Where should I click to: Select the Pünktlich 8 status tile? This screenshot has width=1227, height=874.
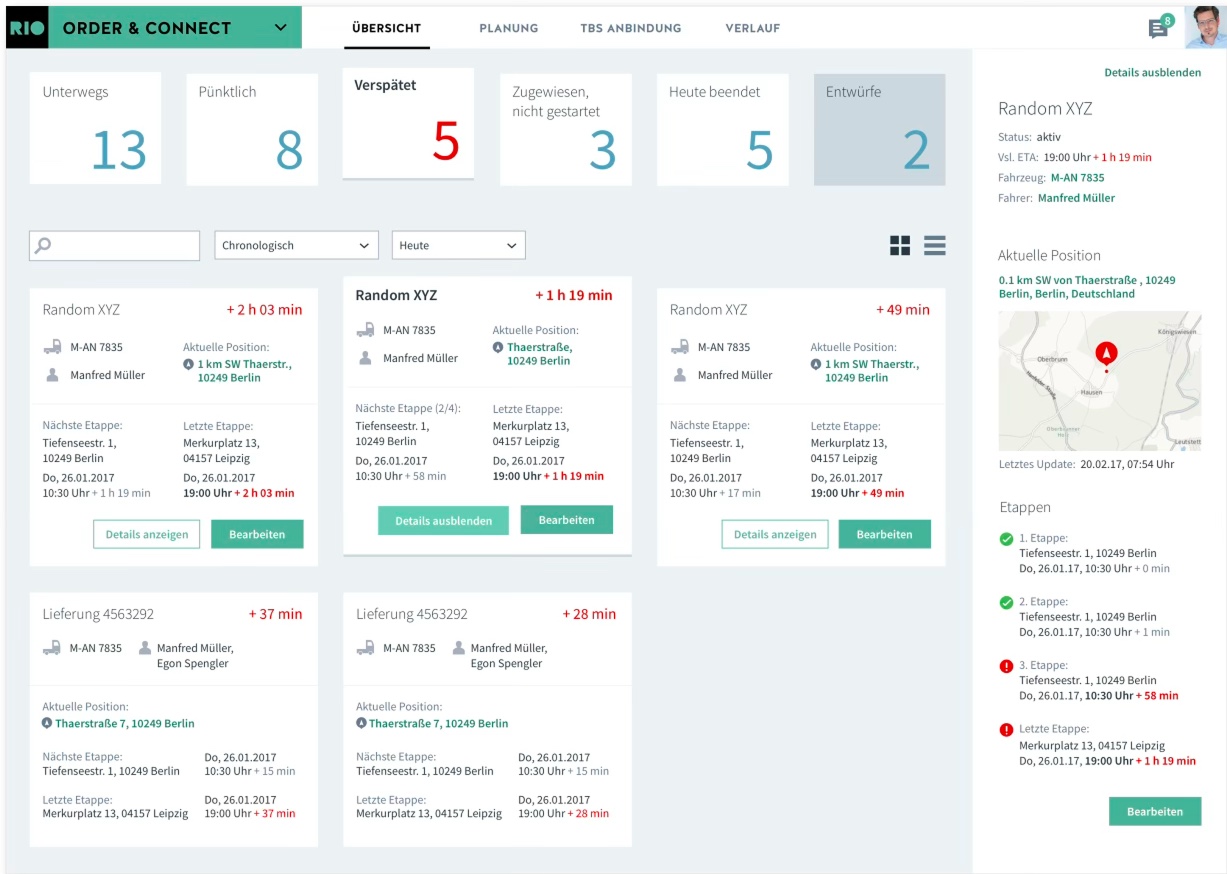click(252, 129)
